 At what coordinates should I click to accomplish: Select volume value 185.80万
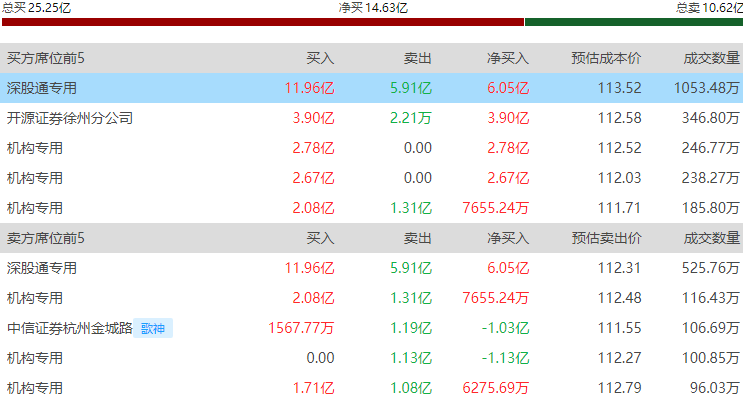(x=711, y=208)
